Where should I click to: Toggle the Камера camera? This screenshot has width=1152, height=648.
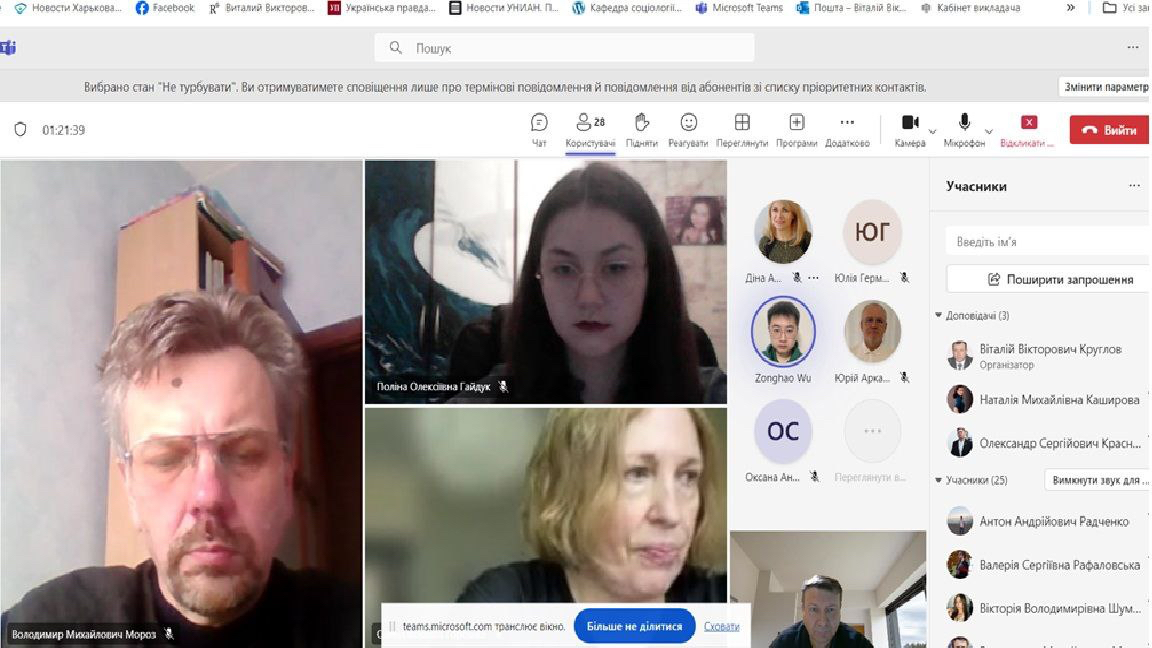click(x=910, y=129)
